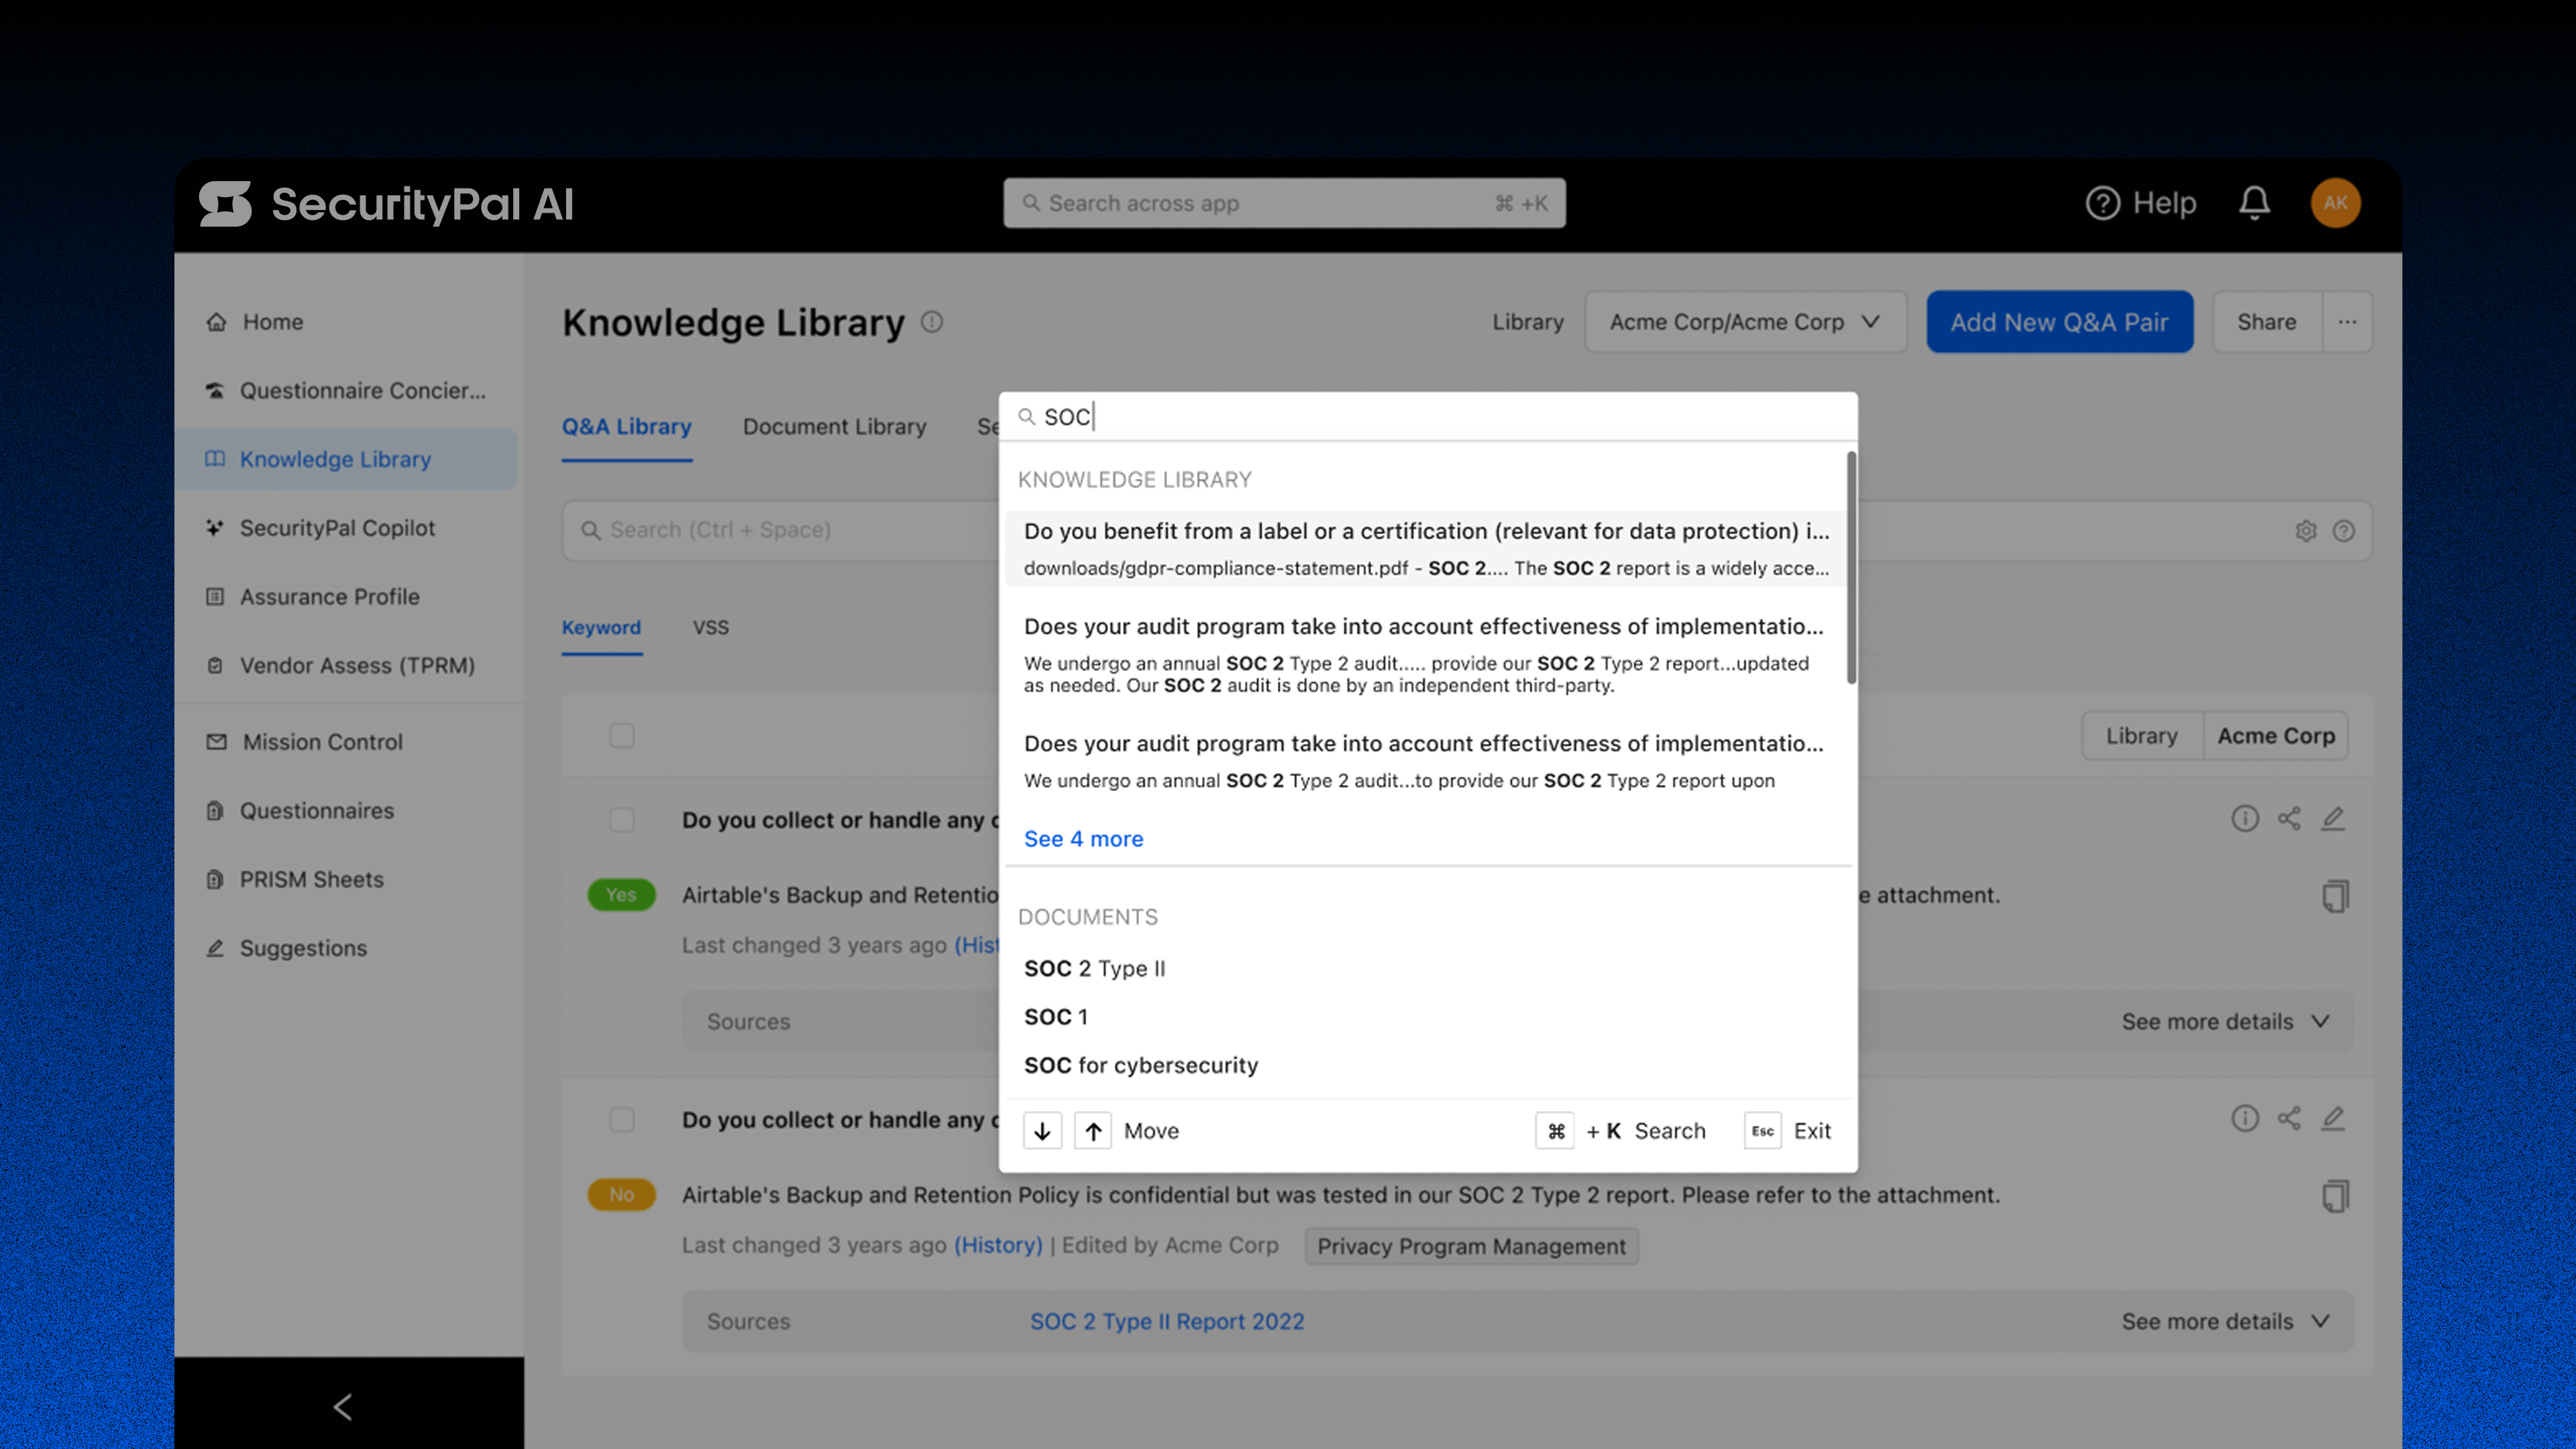Click info icon on the 'No' answer entry

click(2244, 1118)
